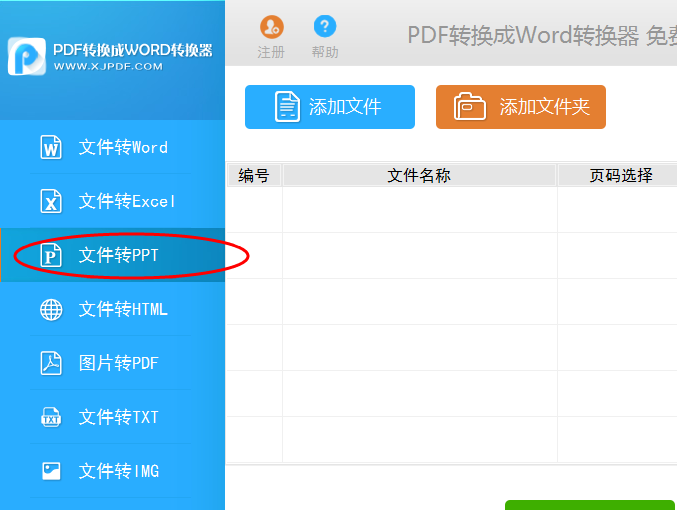
Task: Click the PPT icon inside the red oval
Action: coord(51,256)
